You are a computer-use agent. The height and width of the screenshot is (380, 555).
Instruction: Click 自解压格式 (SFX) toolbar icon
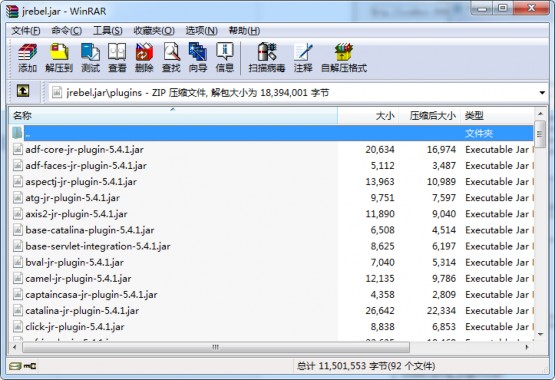pyautogui.click(x=344, y=57)
